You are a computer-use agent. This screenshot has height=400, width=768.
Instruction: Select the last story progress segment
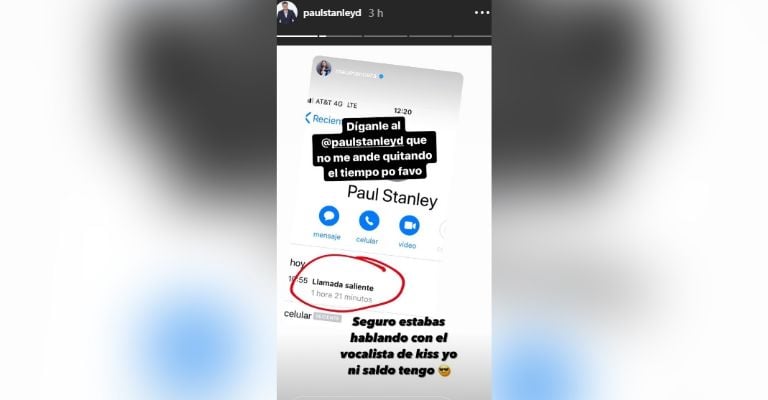click(x=472, y=36)
